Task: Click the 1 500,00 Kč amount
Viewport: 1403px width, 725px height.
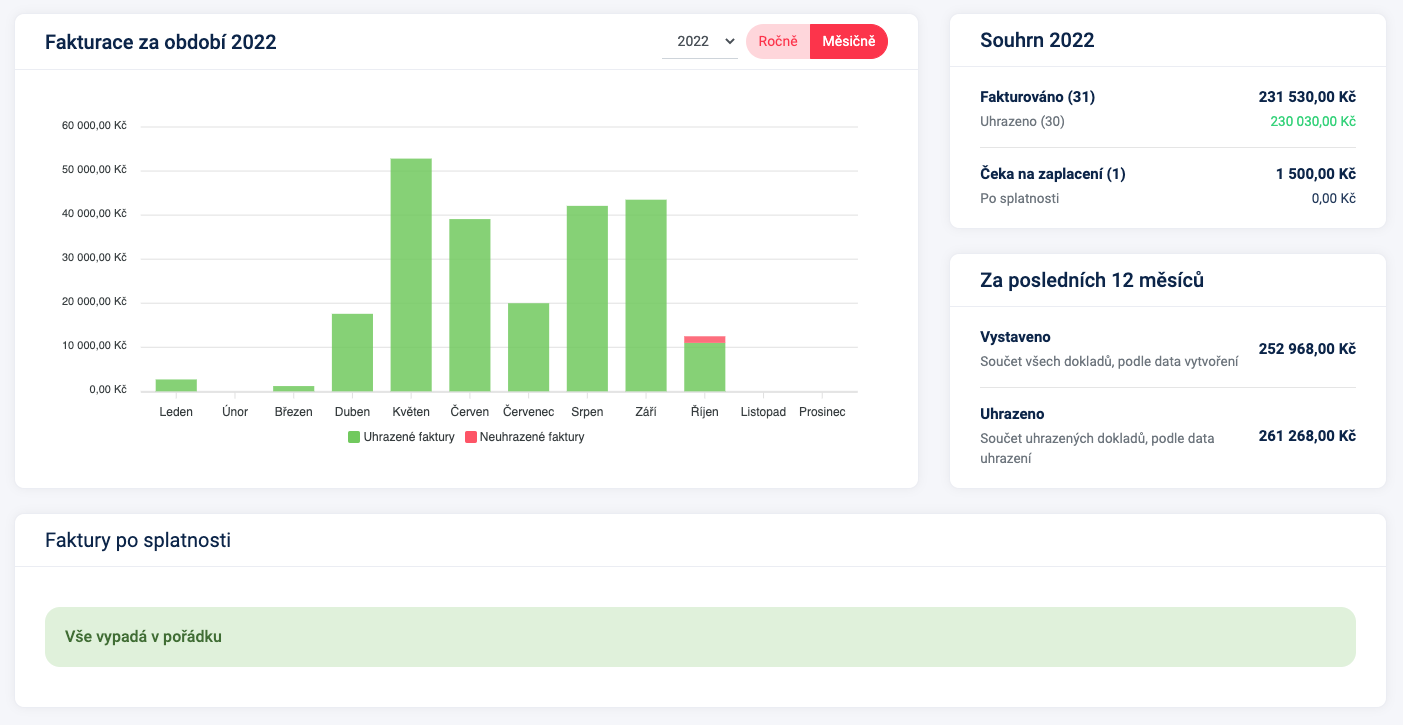Action: (1316, 174)
